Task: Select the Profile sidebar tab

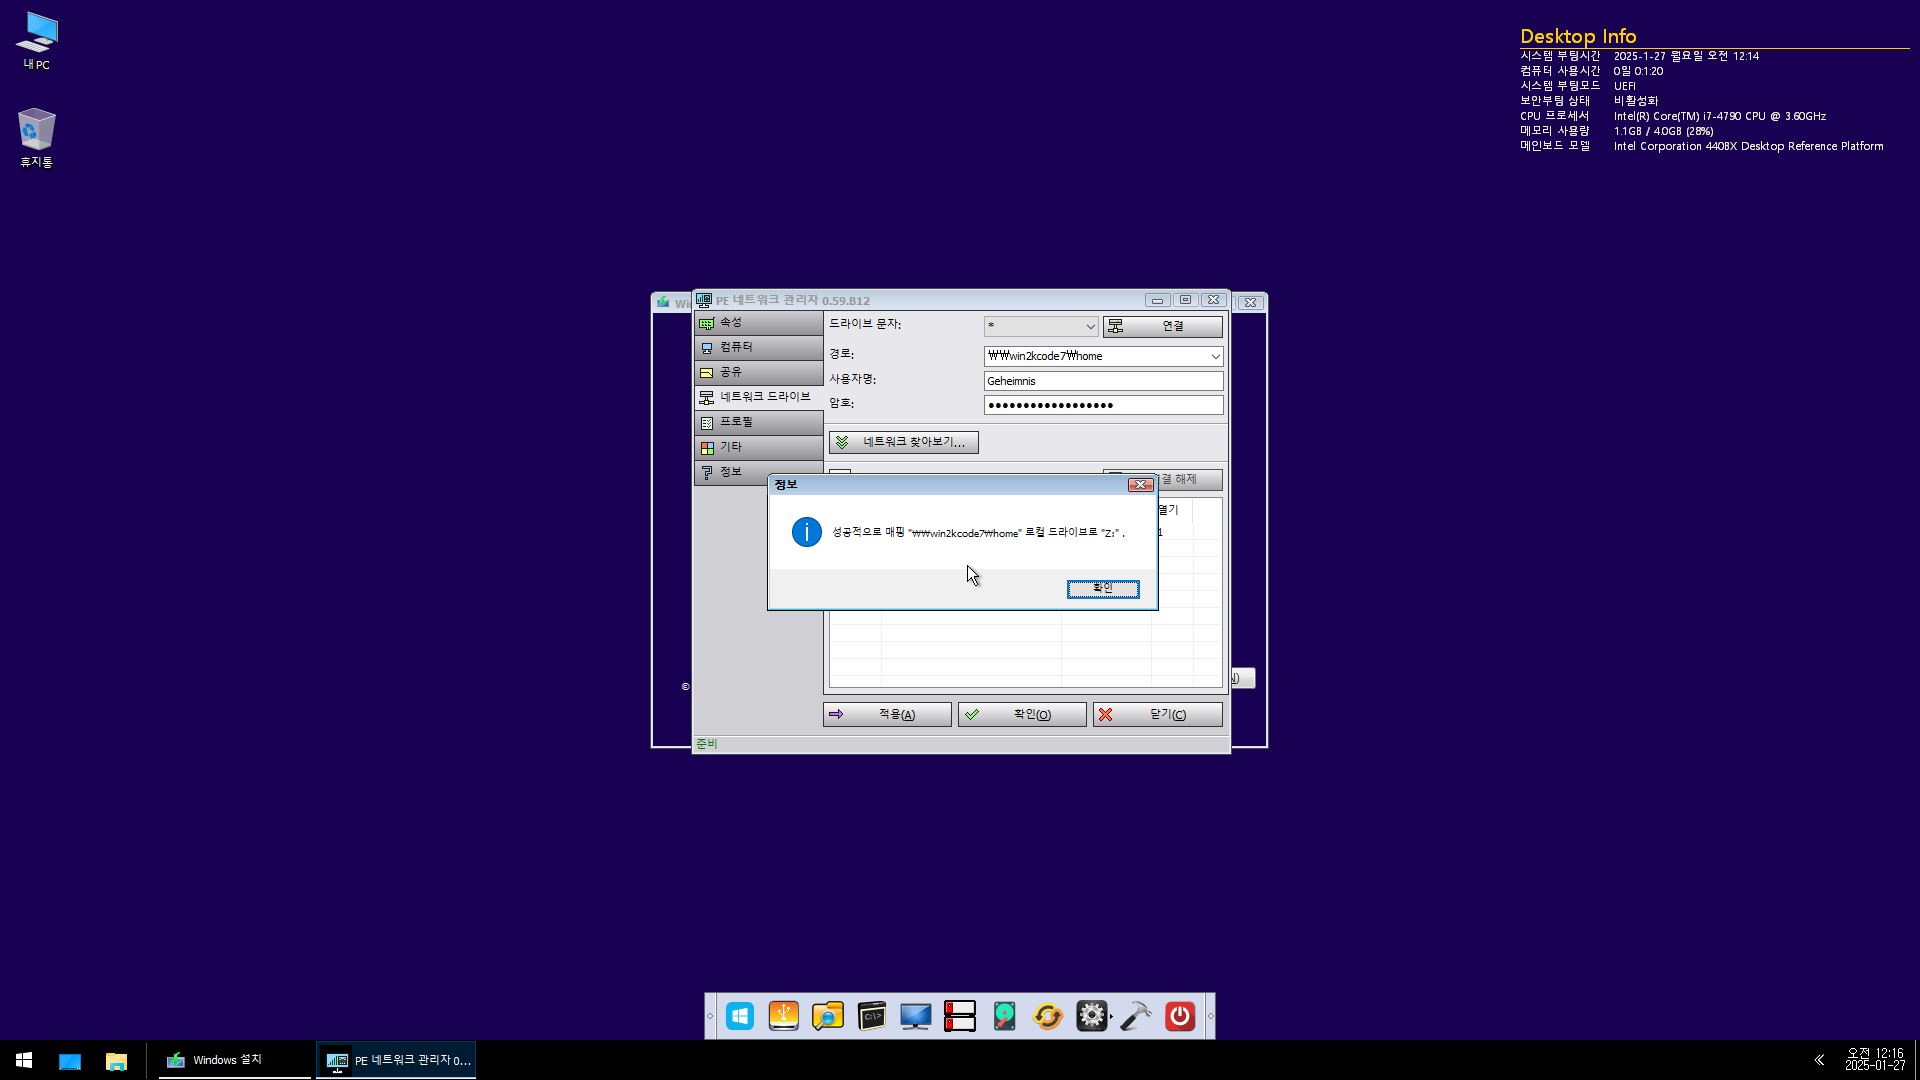Action: pyautogui.click(x=758, y=422)
